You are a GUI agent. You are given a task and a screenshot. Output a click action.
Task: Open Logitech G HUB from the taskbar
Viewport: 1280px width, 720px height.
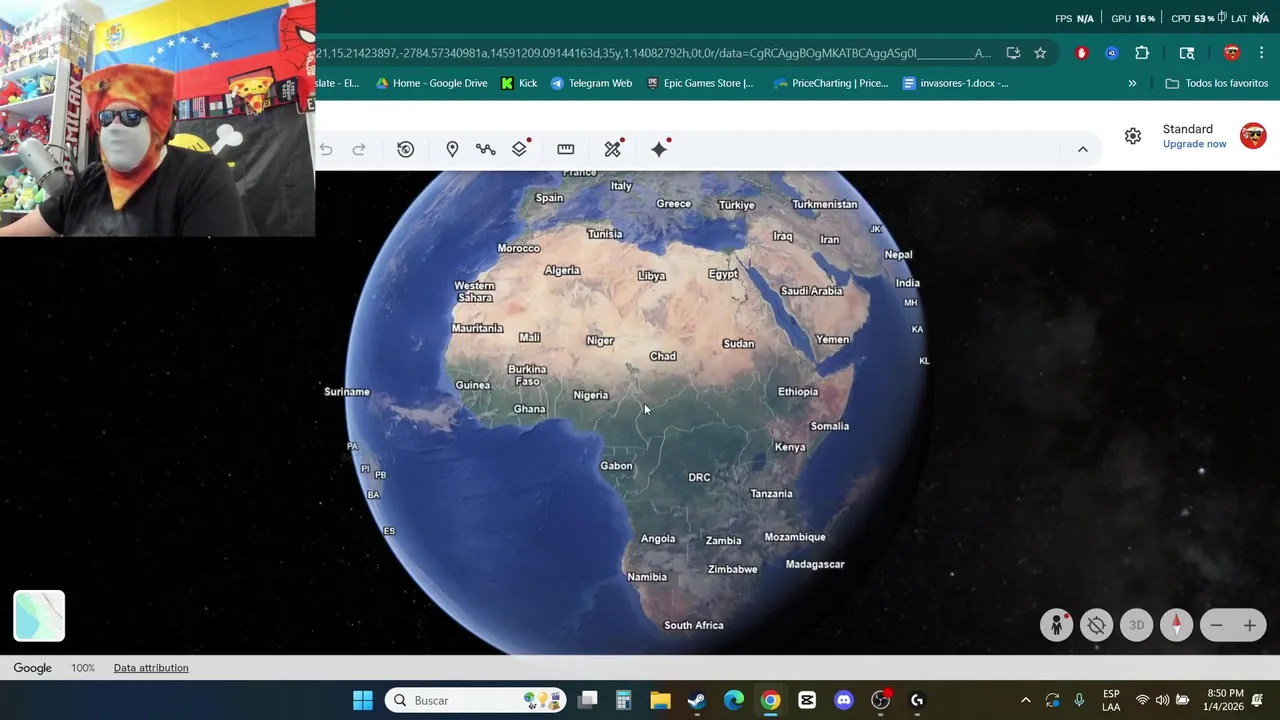click(x=917, y=700)
